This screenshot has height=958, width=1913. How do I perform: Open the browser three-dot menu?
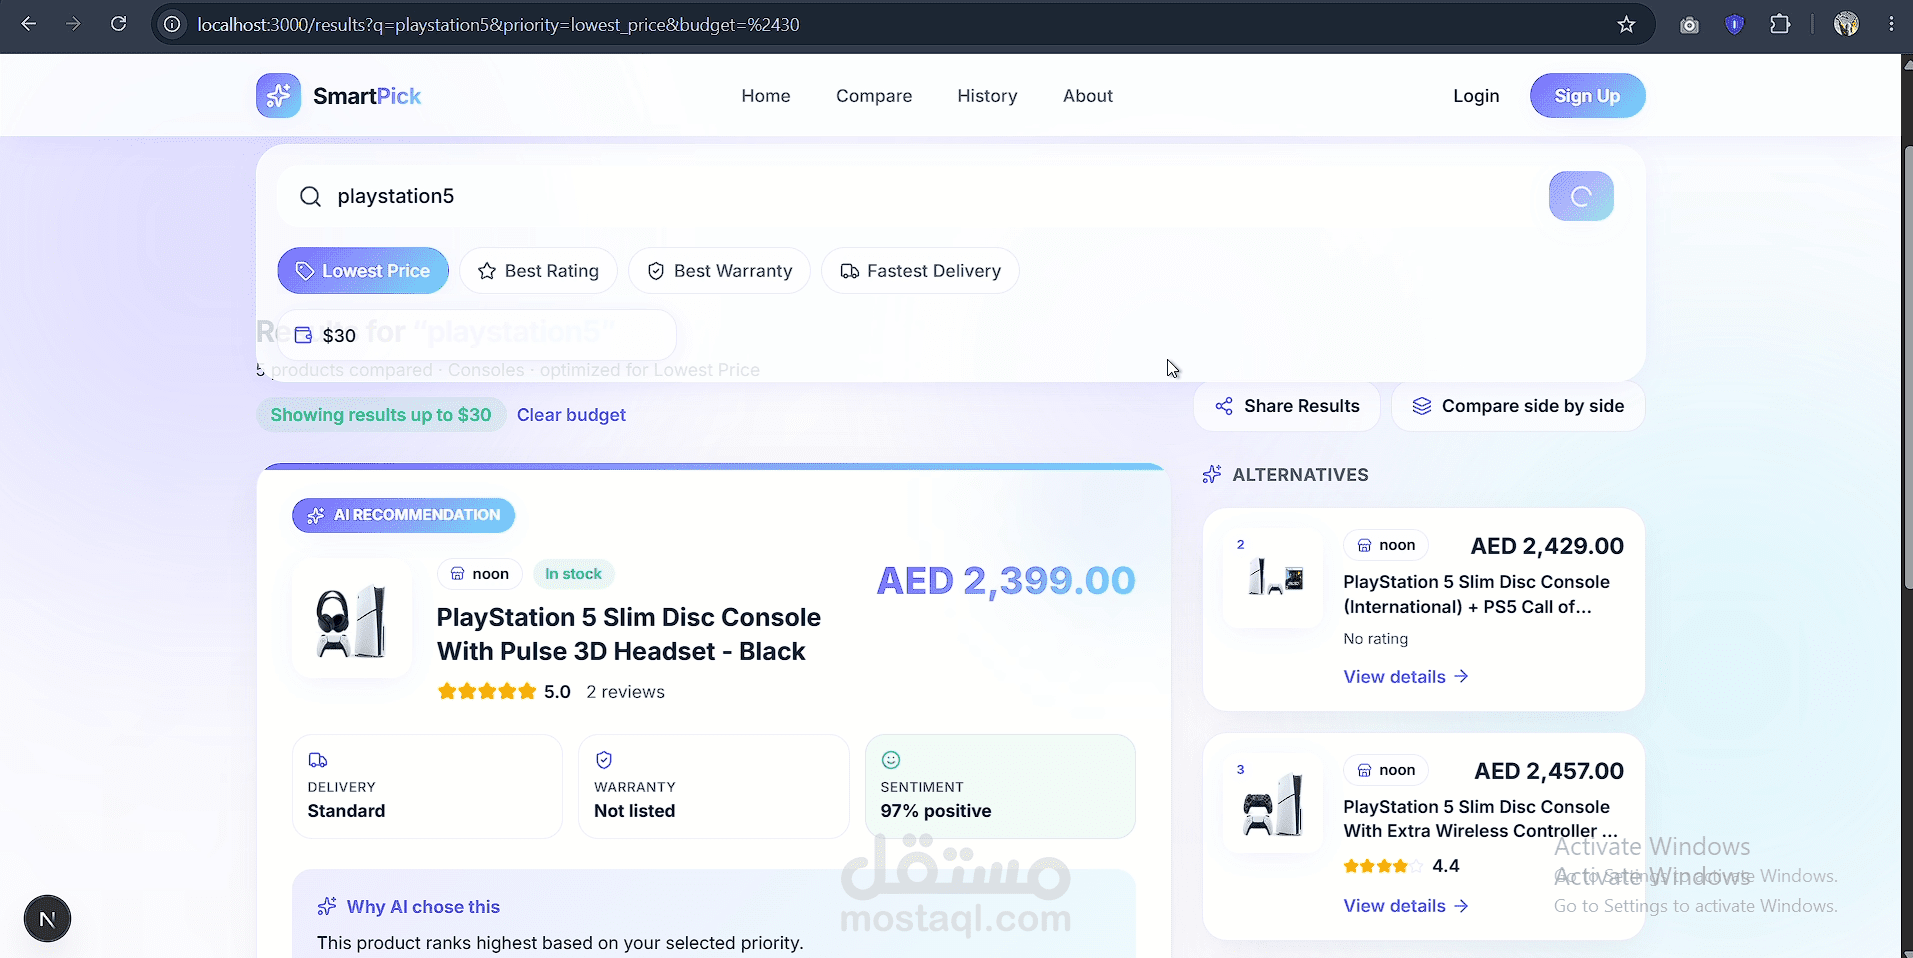coord(1891,24)
